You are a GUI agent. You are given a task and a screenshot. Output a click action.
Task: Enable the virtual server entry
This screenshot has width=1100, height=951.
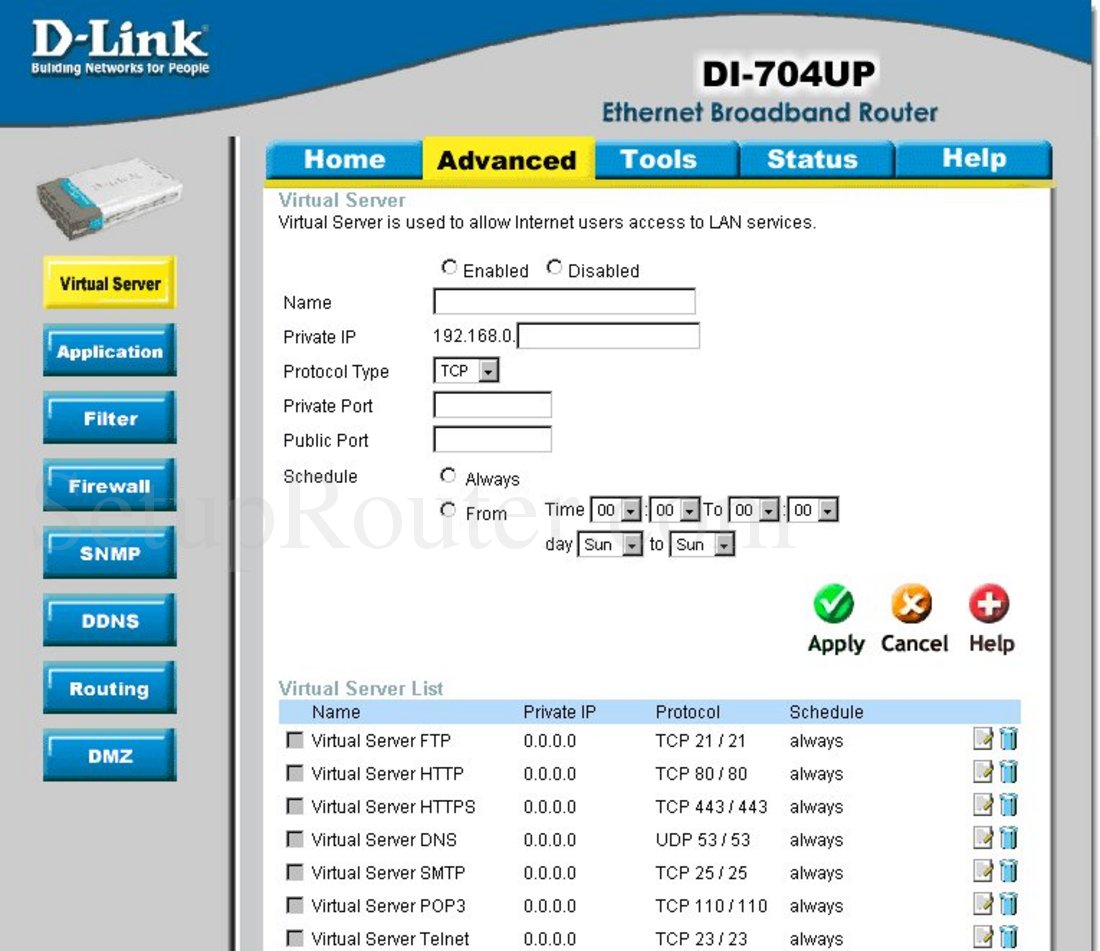pos(450,266)
